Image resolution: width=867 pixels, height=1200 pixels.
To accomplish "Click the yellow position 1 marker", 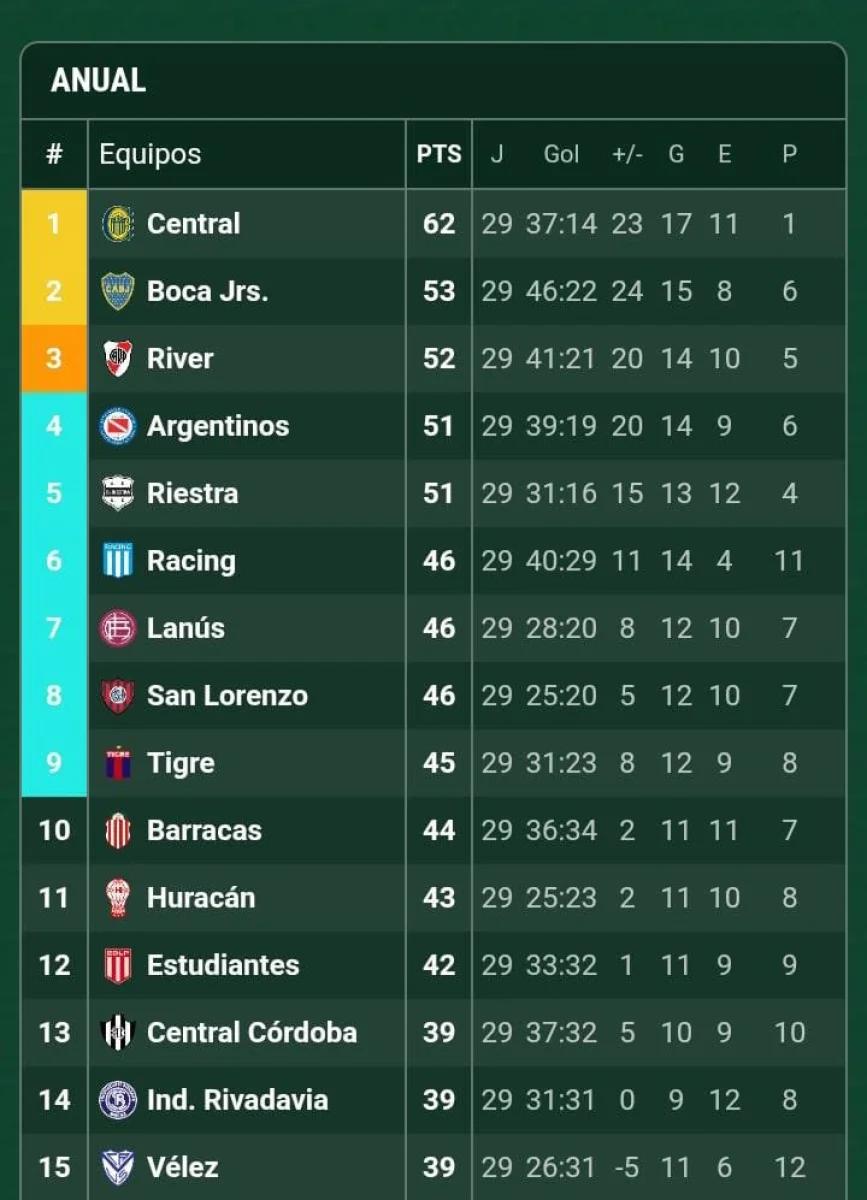I will [x=54, y=223].
